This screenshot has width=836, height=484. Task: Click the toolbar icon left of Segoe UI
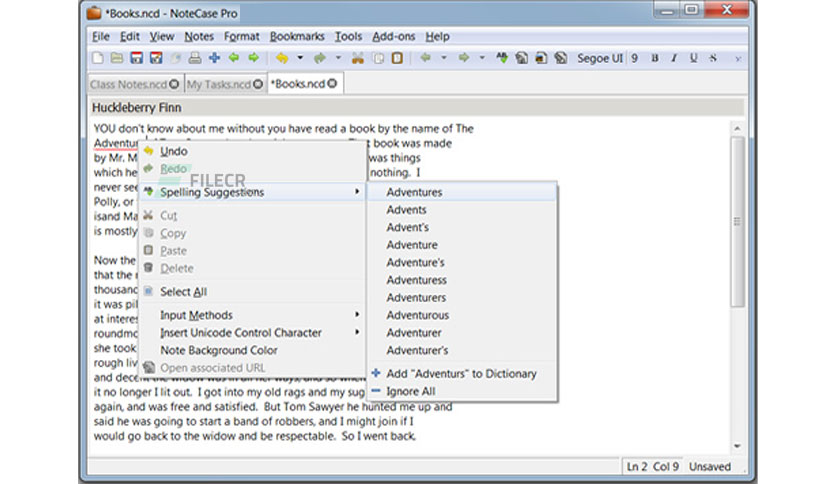[x=560, y=58]
